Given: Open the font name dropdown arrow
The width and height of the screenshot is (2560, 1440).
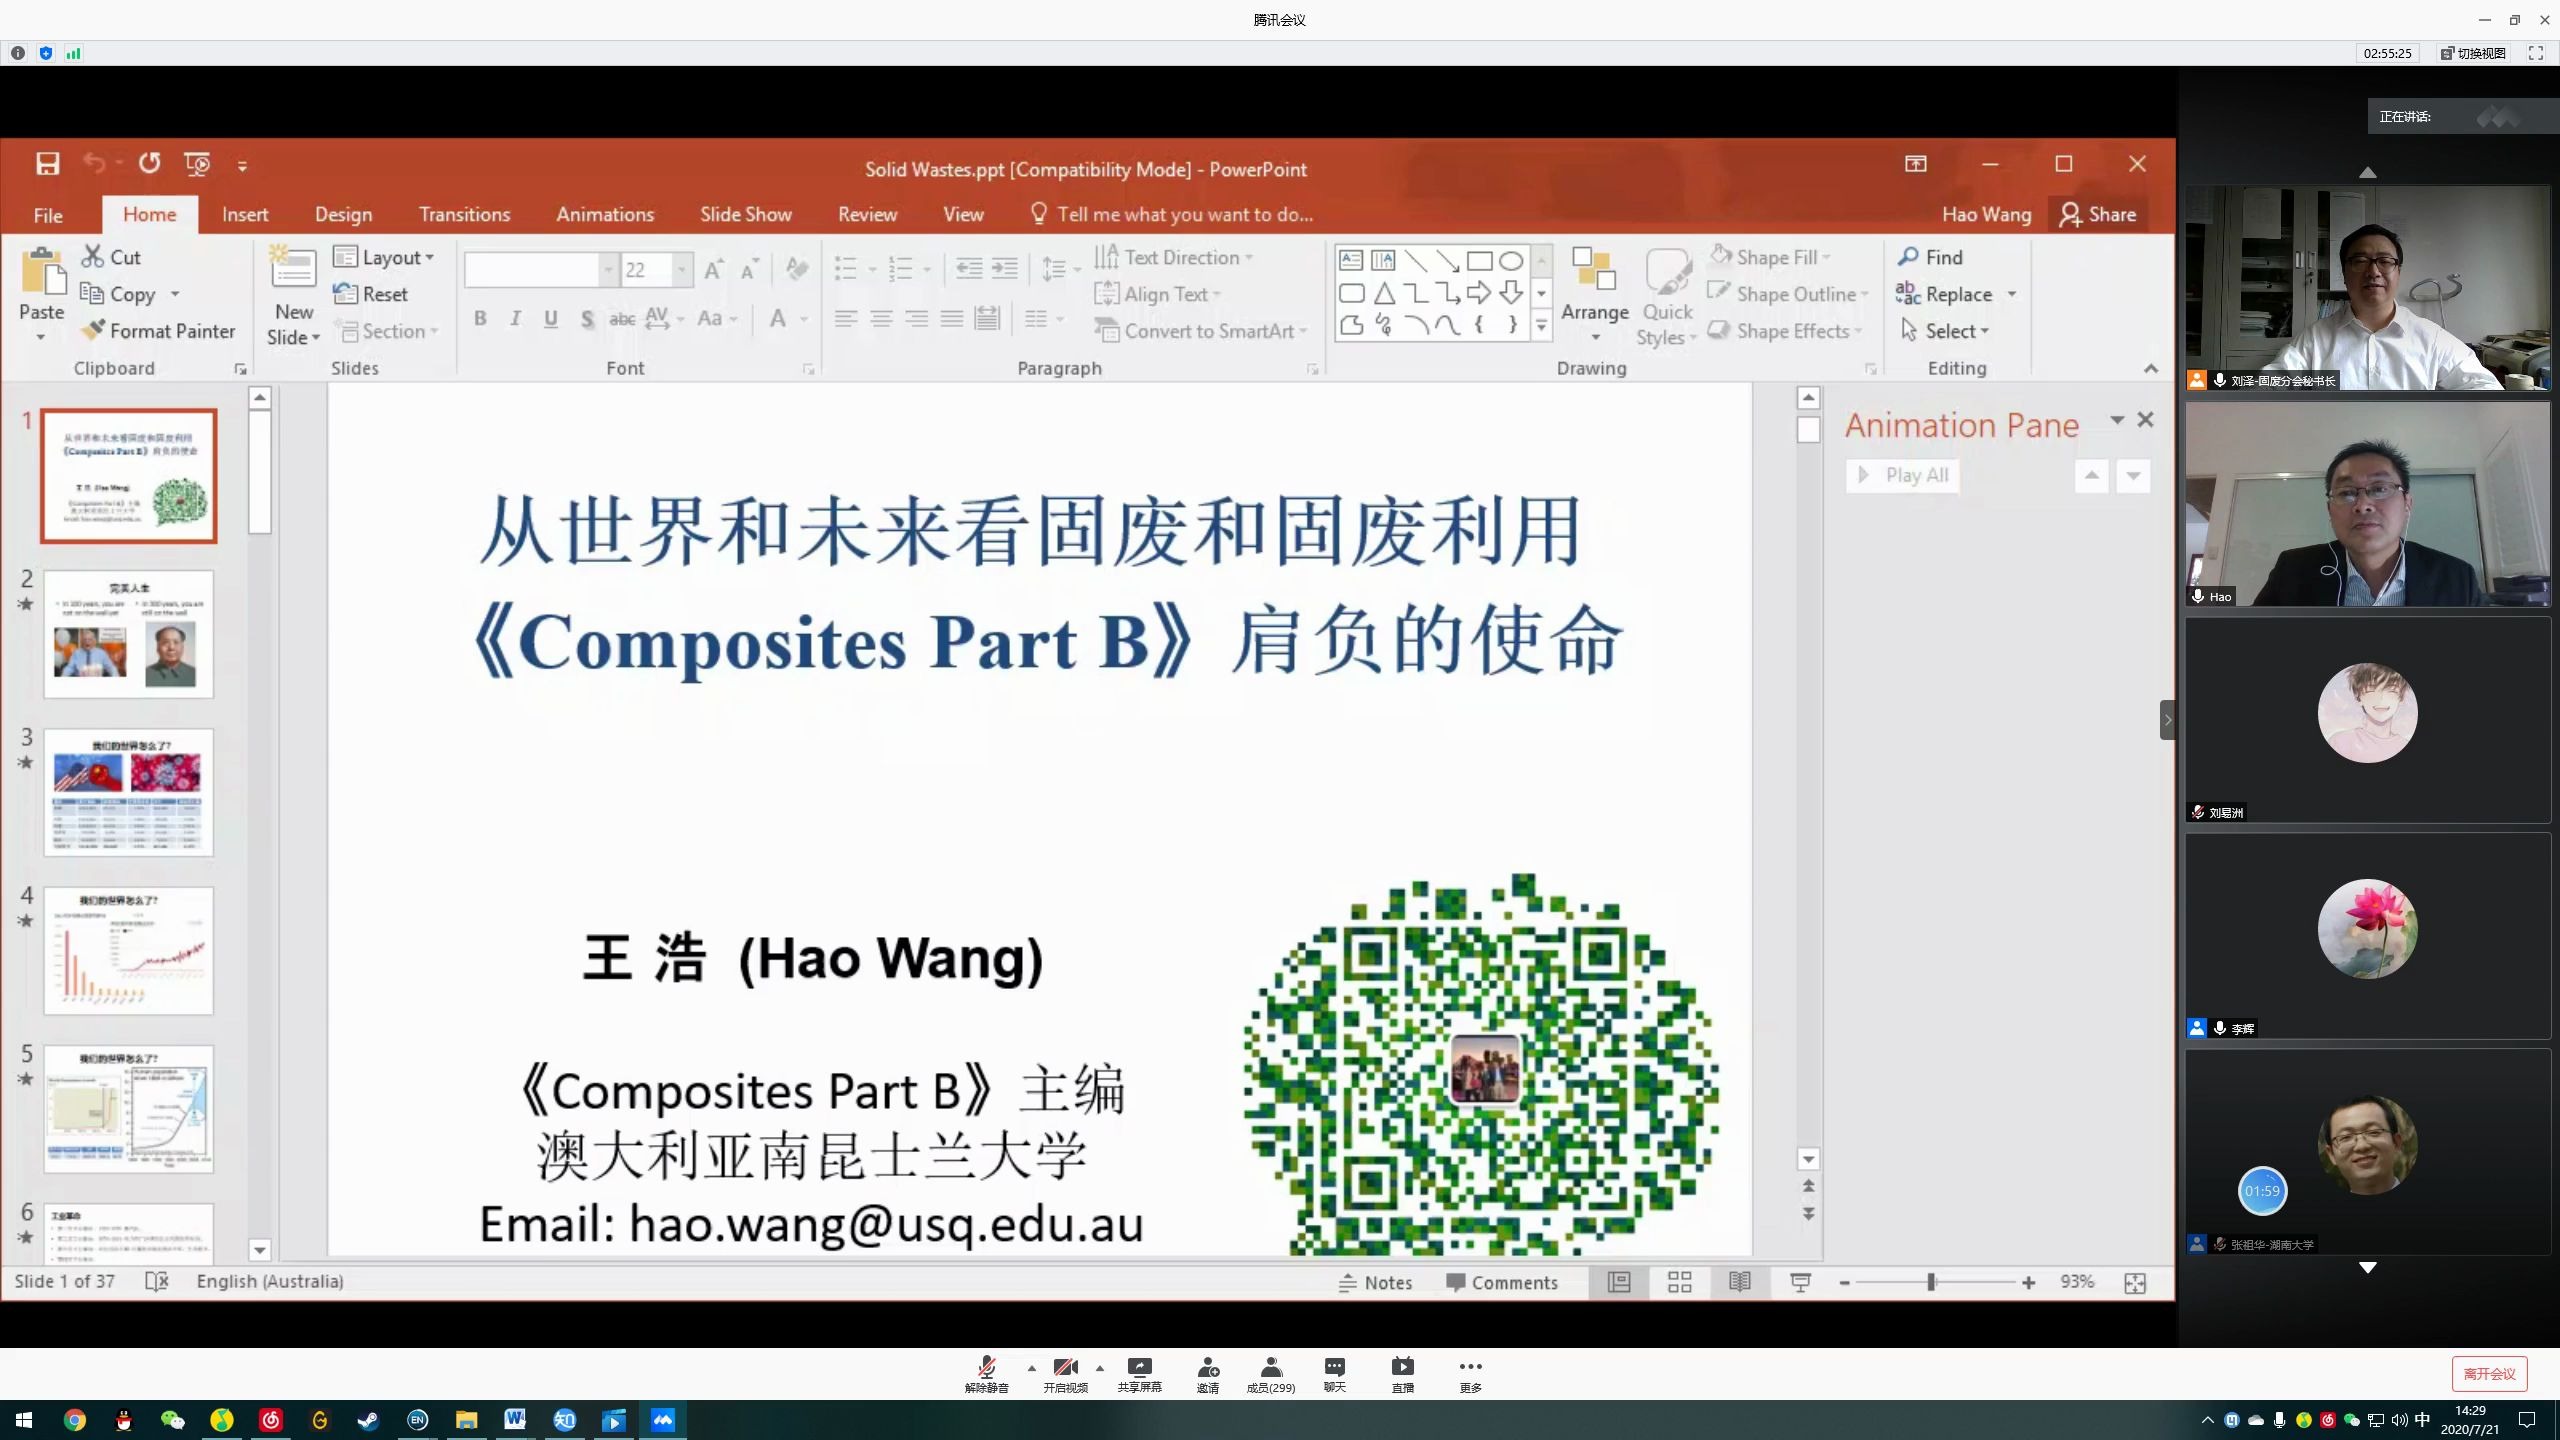Looking at the screenshot, I should 608,269.
